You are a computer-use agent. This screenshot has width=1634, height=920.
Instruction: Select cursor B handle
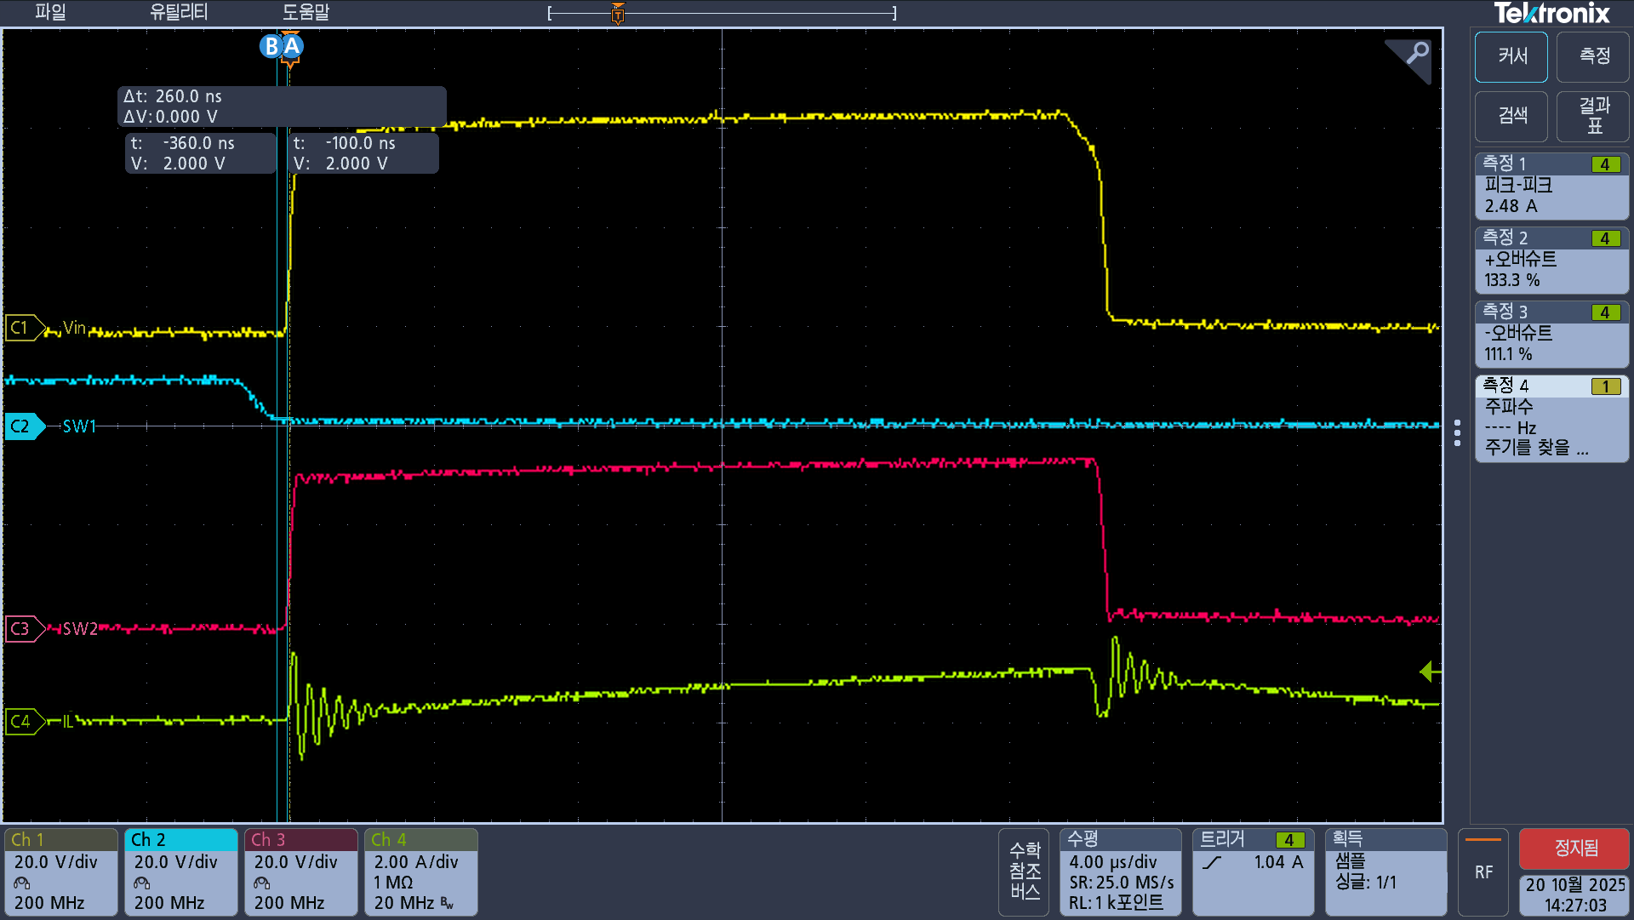[270, 46]
